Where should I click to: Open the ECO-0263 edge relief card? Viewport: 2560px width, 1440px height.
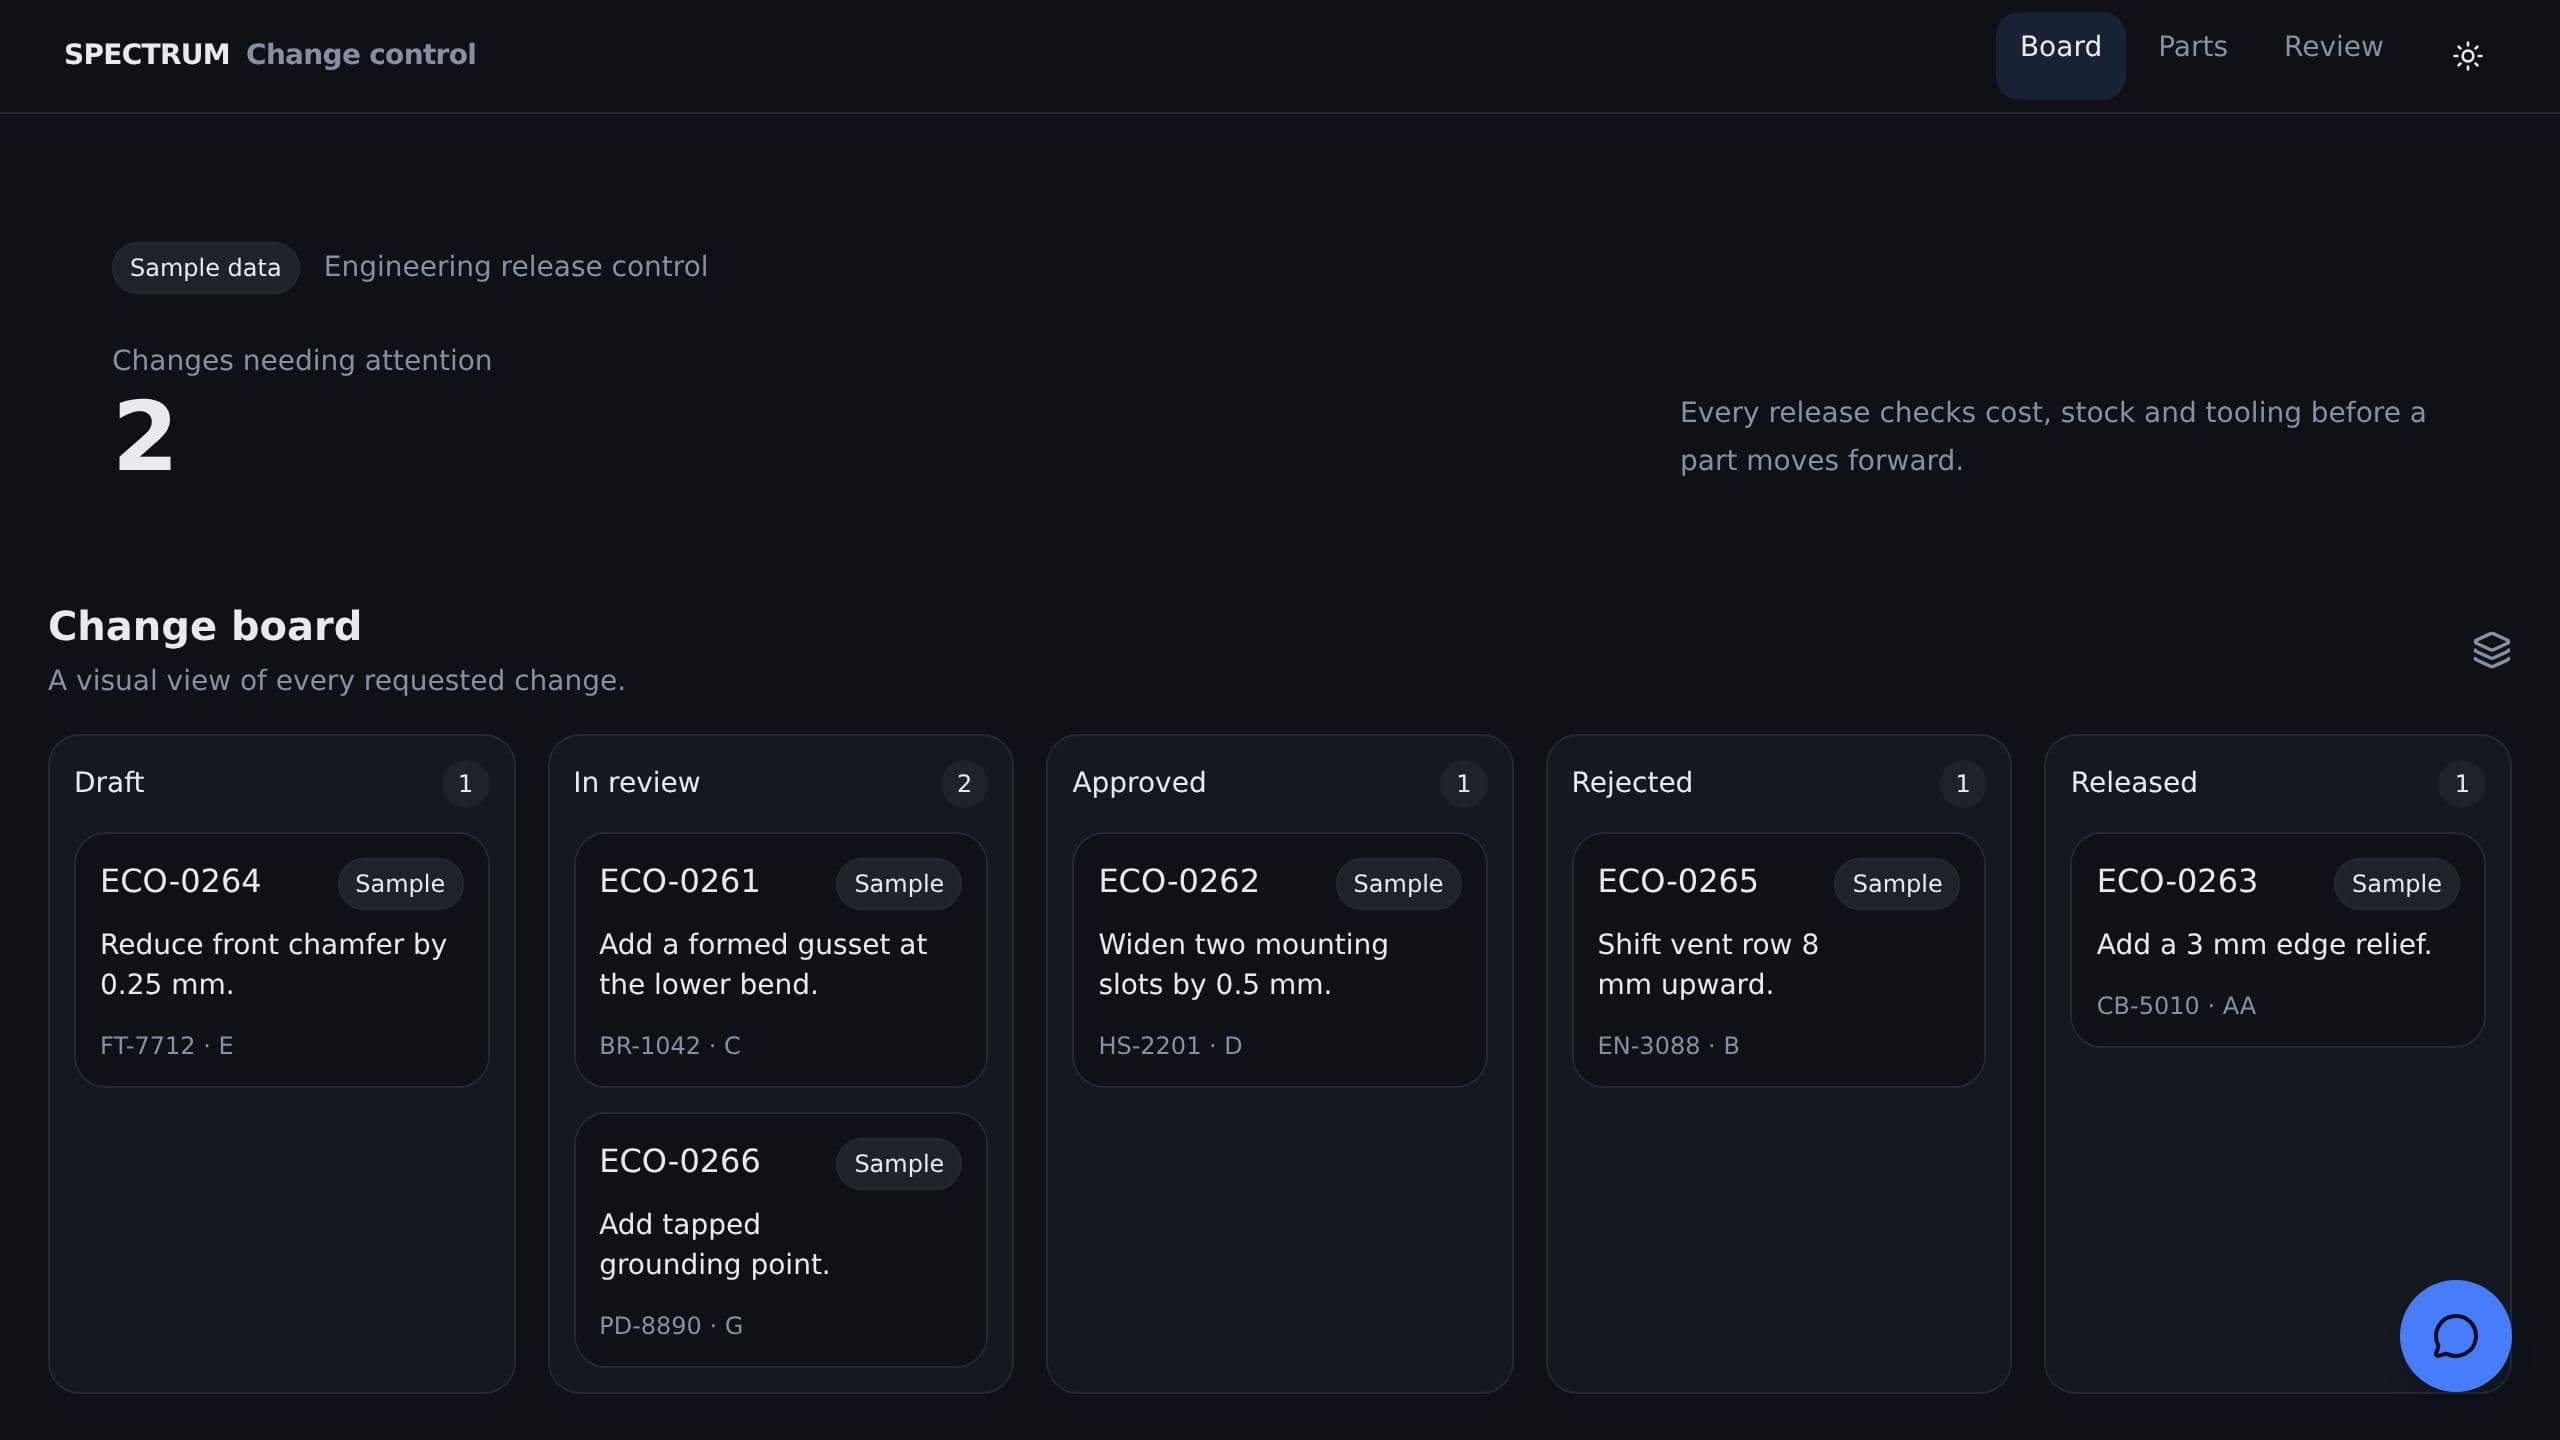(2277, 940)
